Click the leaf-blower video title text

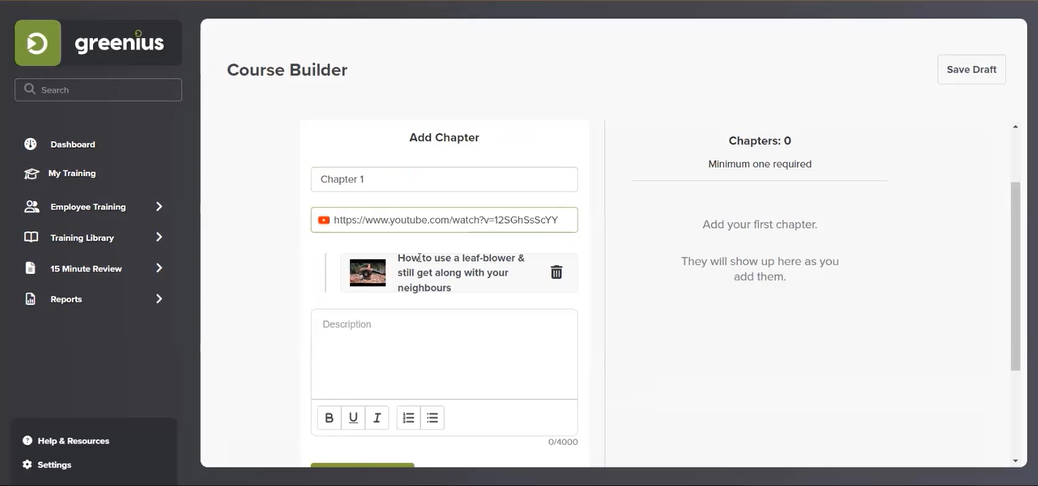pos(461,273)
